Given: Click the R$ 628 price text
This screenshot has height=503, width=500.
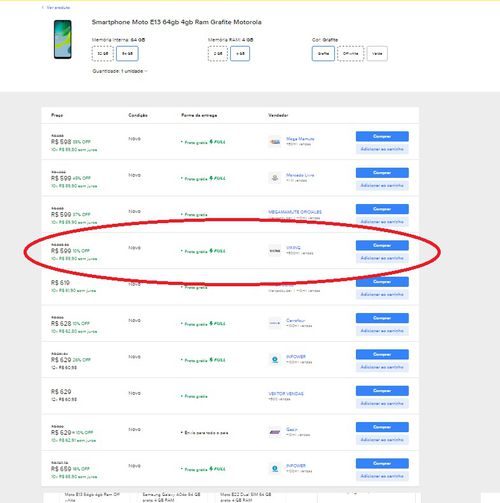Looking at the screenshot, I should [61, 323].
